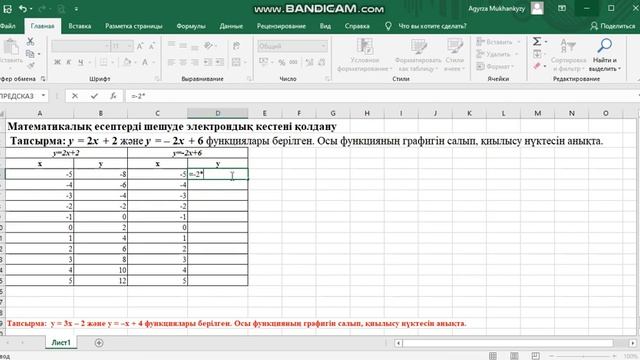
Task: Click the AutoSum sigma icon
Action: [537, 41]
